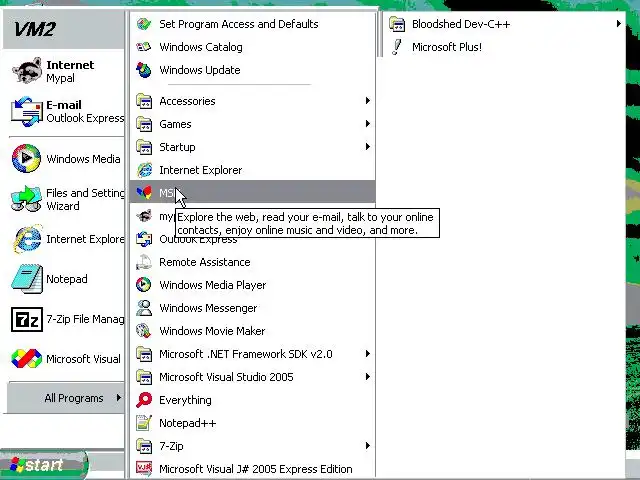Click the Windows Movie Maker icon
This screenshot has height=480, width=640.
click(144, 331)
